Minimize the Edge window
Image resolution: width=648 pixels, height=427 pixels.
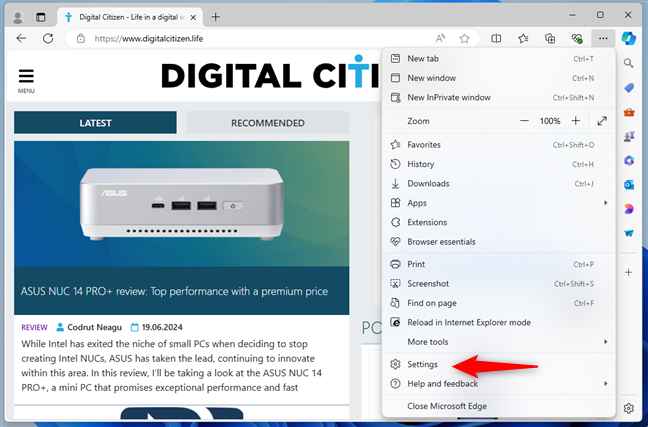[572, 15]
